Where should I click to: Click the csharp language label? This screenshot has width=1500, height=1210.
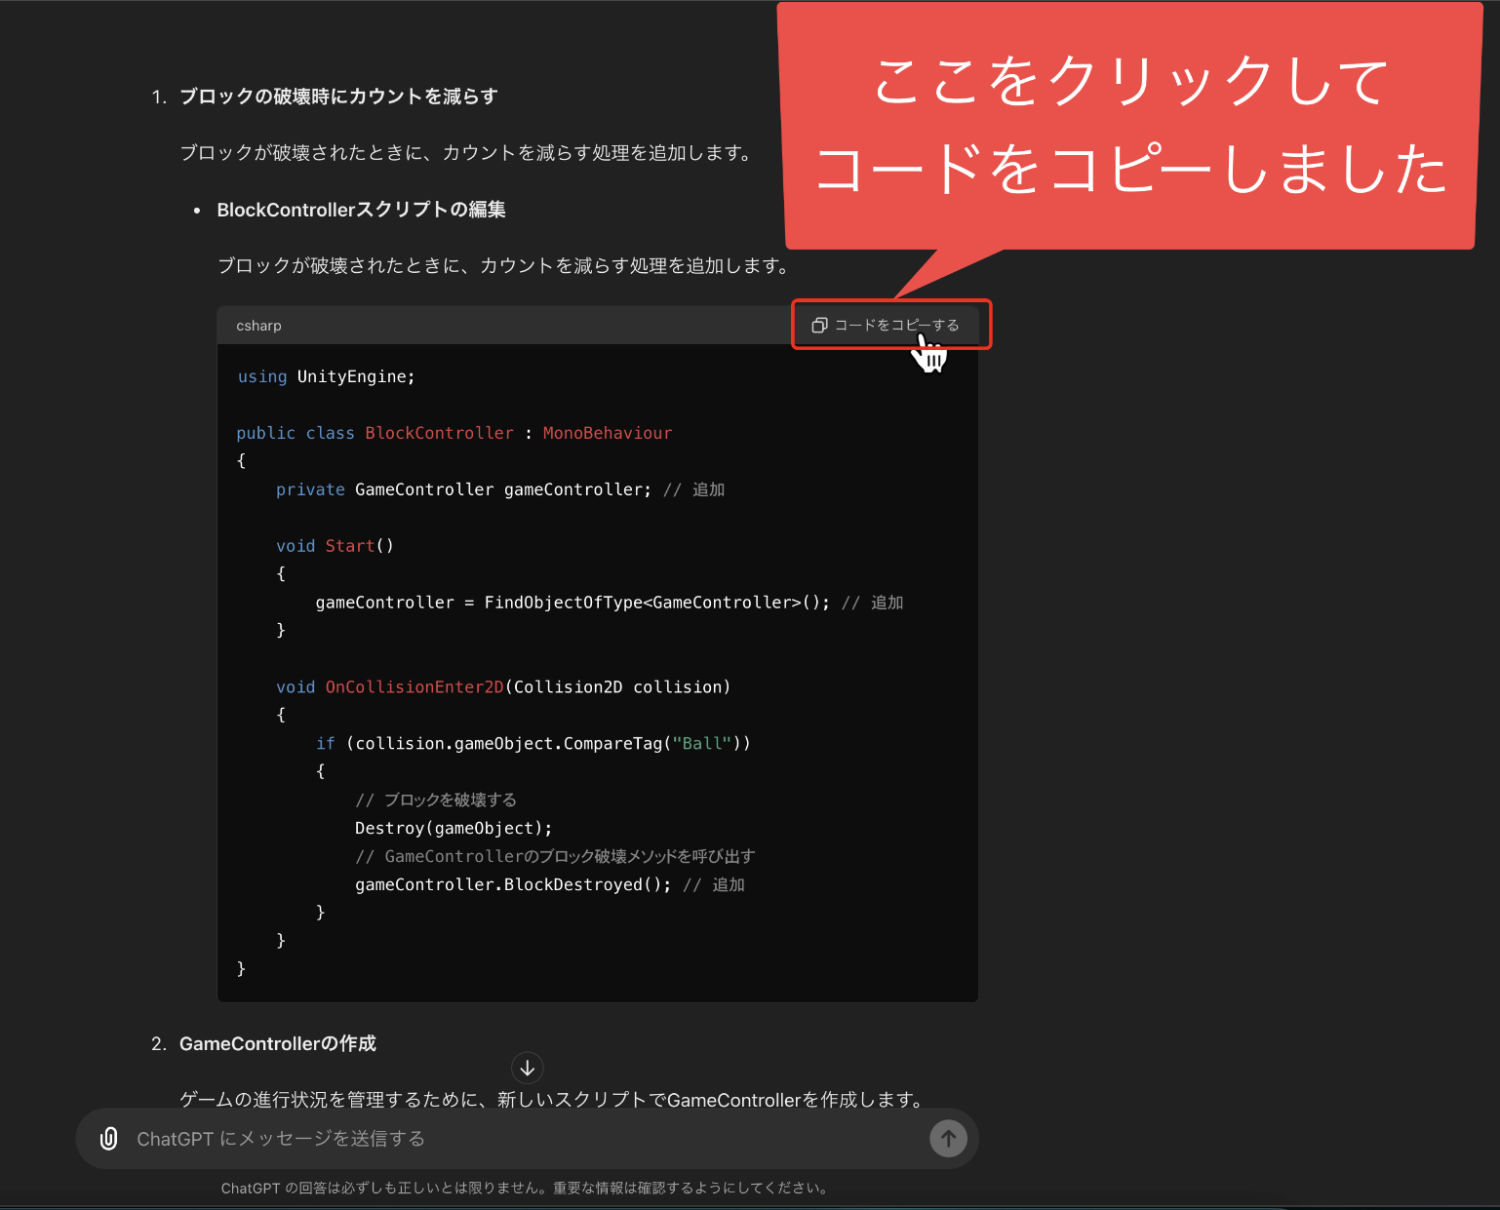point(259,326)
